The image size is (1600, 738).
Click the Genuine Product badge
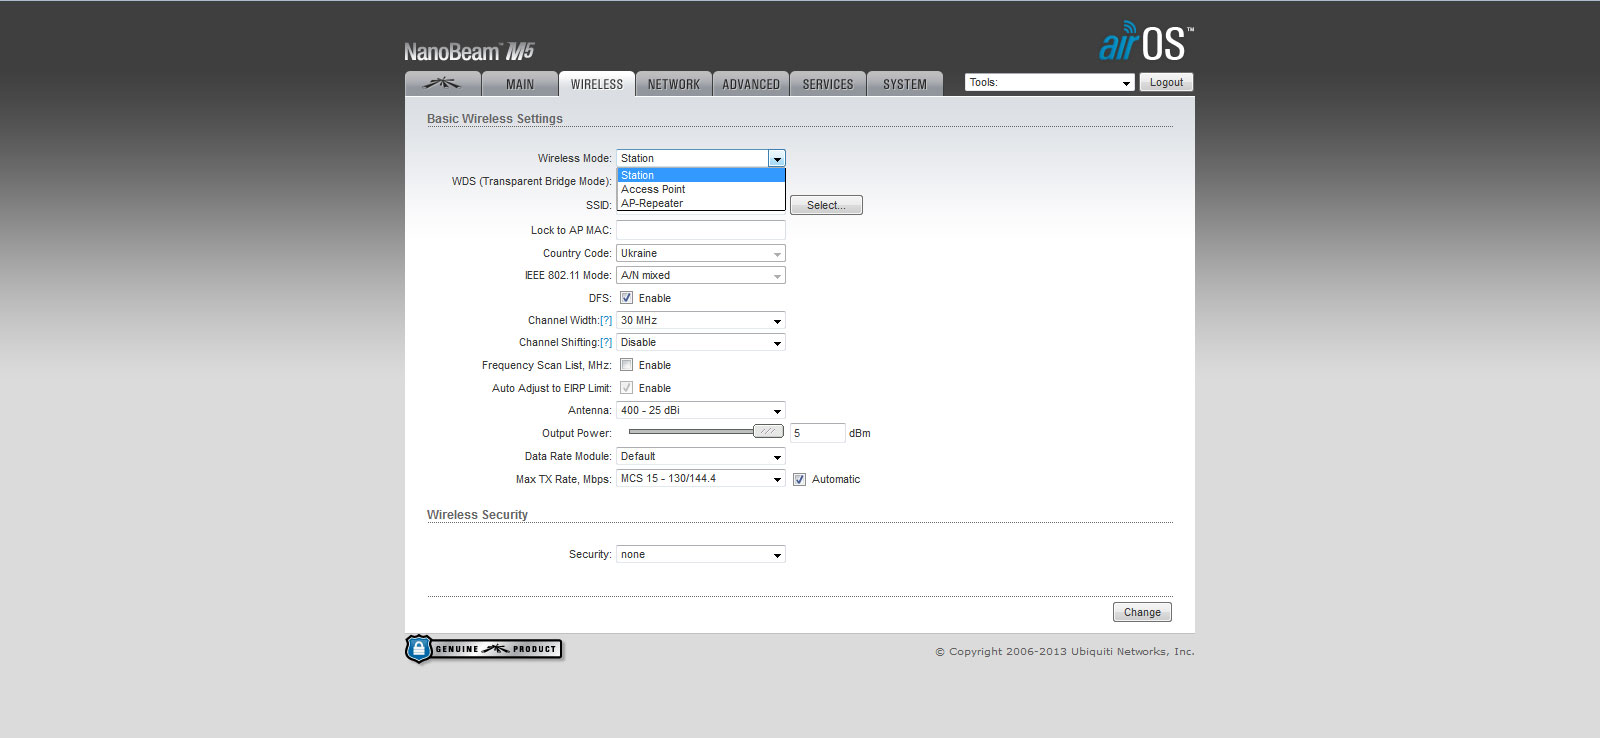pyautogui.click(x=484, y=649)
